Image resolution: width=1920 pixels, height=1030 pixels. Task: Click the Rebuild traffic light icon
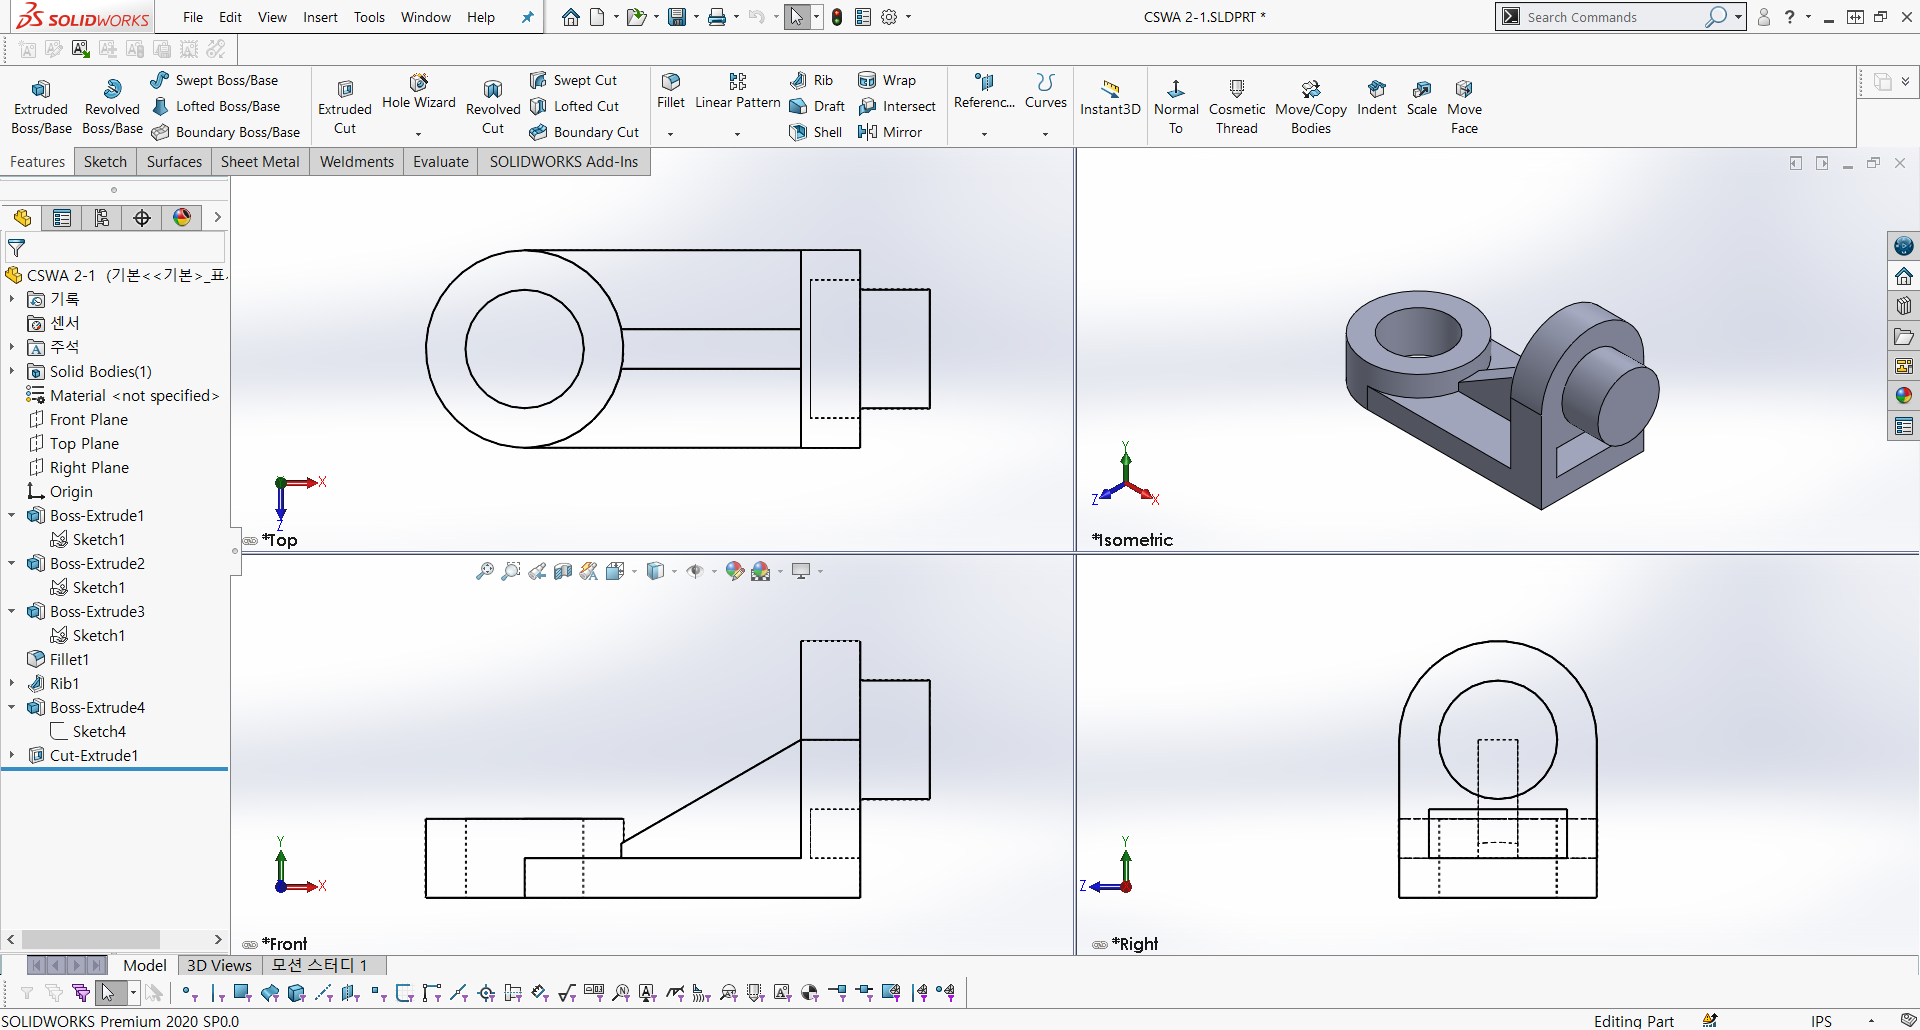tap(837, 17)
